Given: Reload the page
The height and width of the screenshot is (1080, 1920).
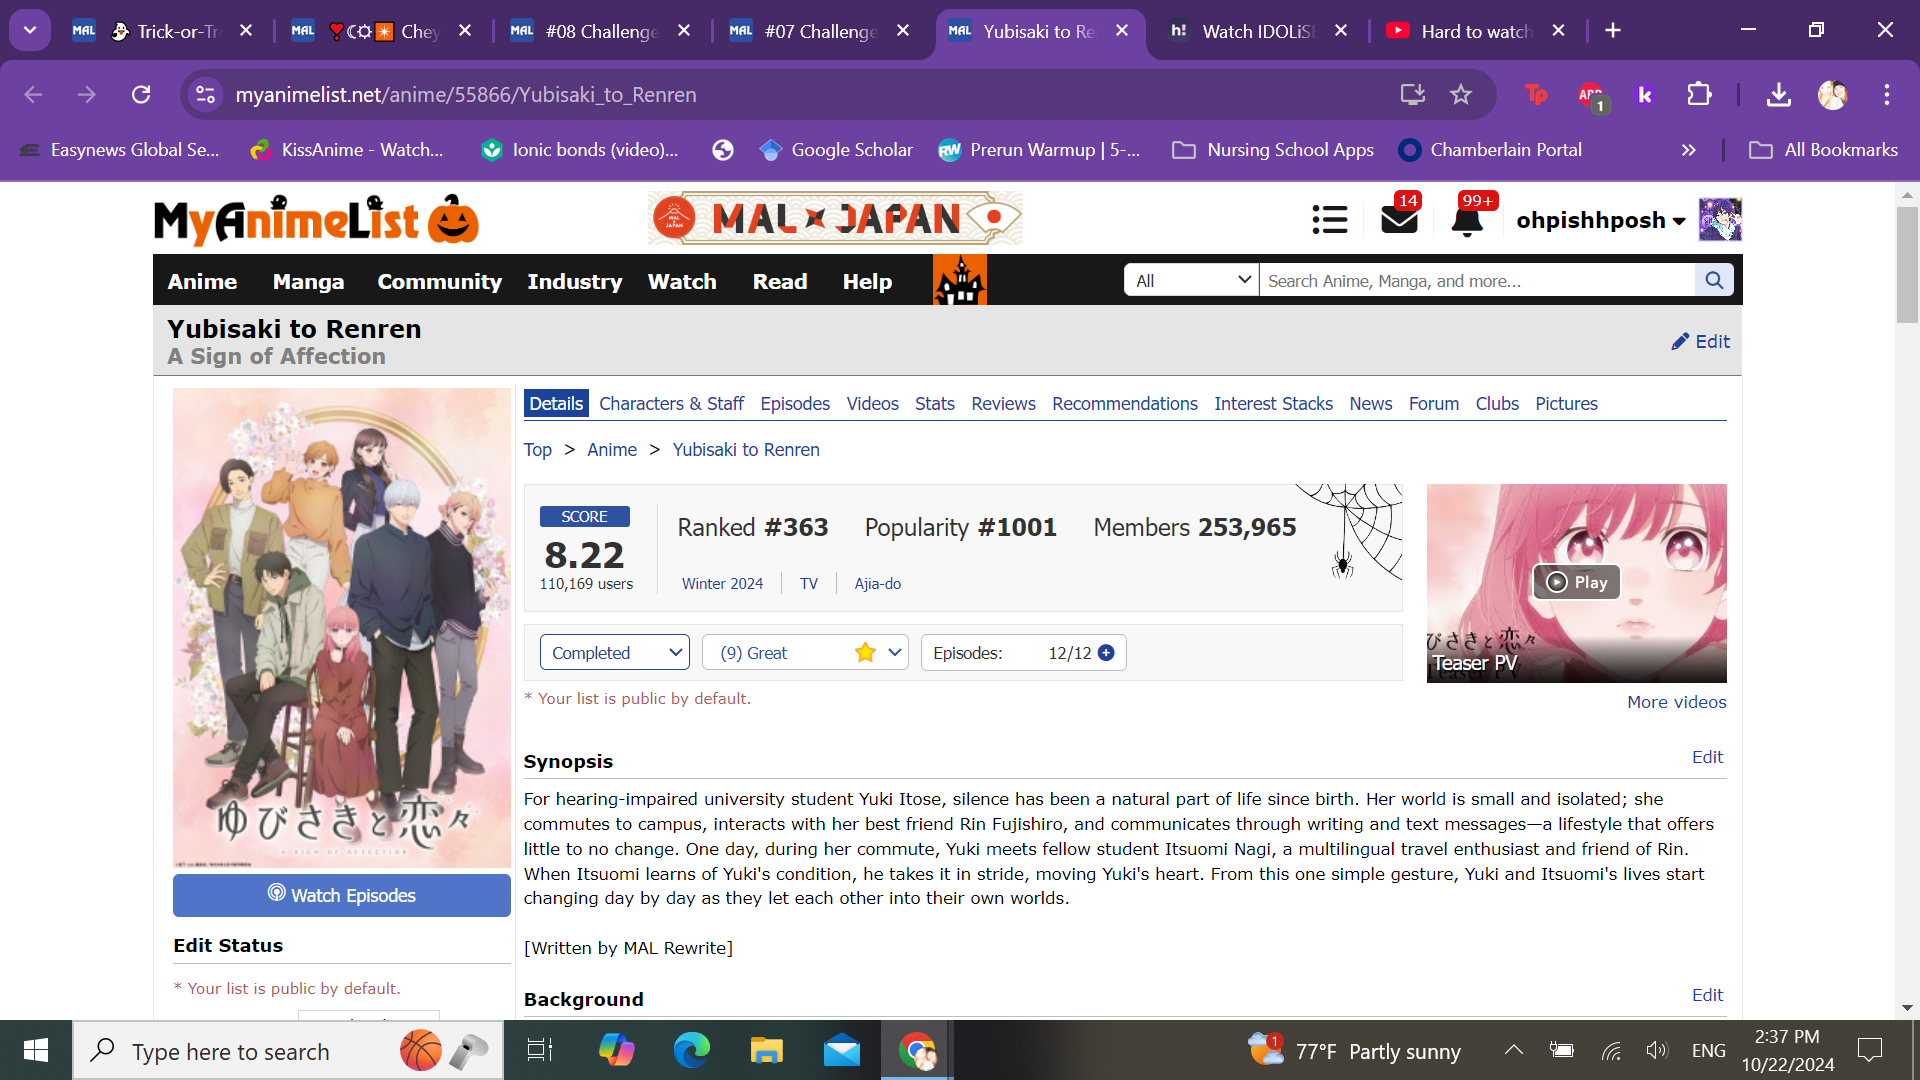Looking at the screenshot, I should (x=141, y=95).
